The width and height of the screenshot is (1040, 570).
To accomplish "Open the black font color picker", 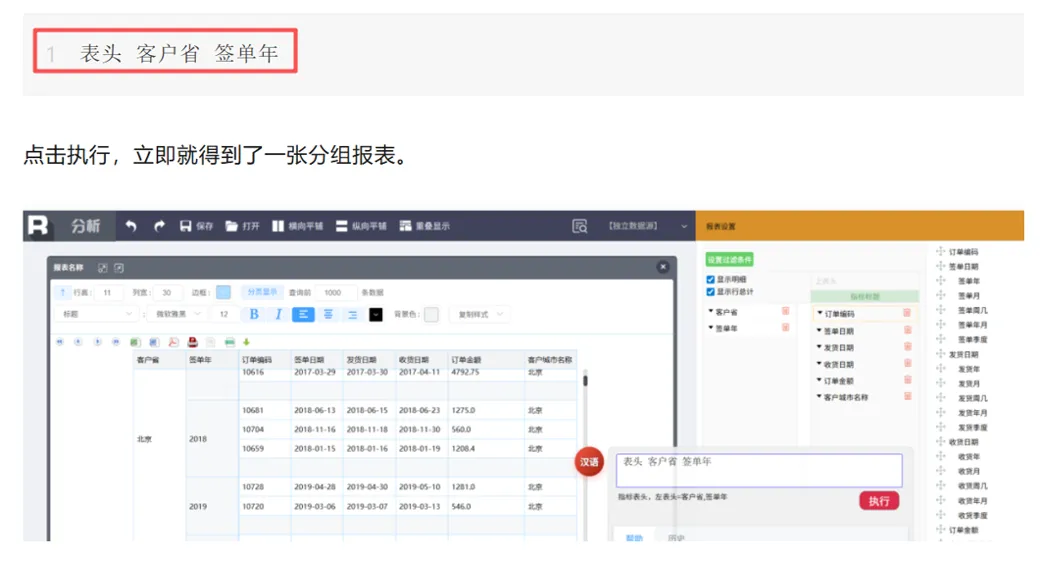I will [375, 315].
